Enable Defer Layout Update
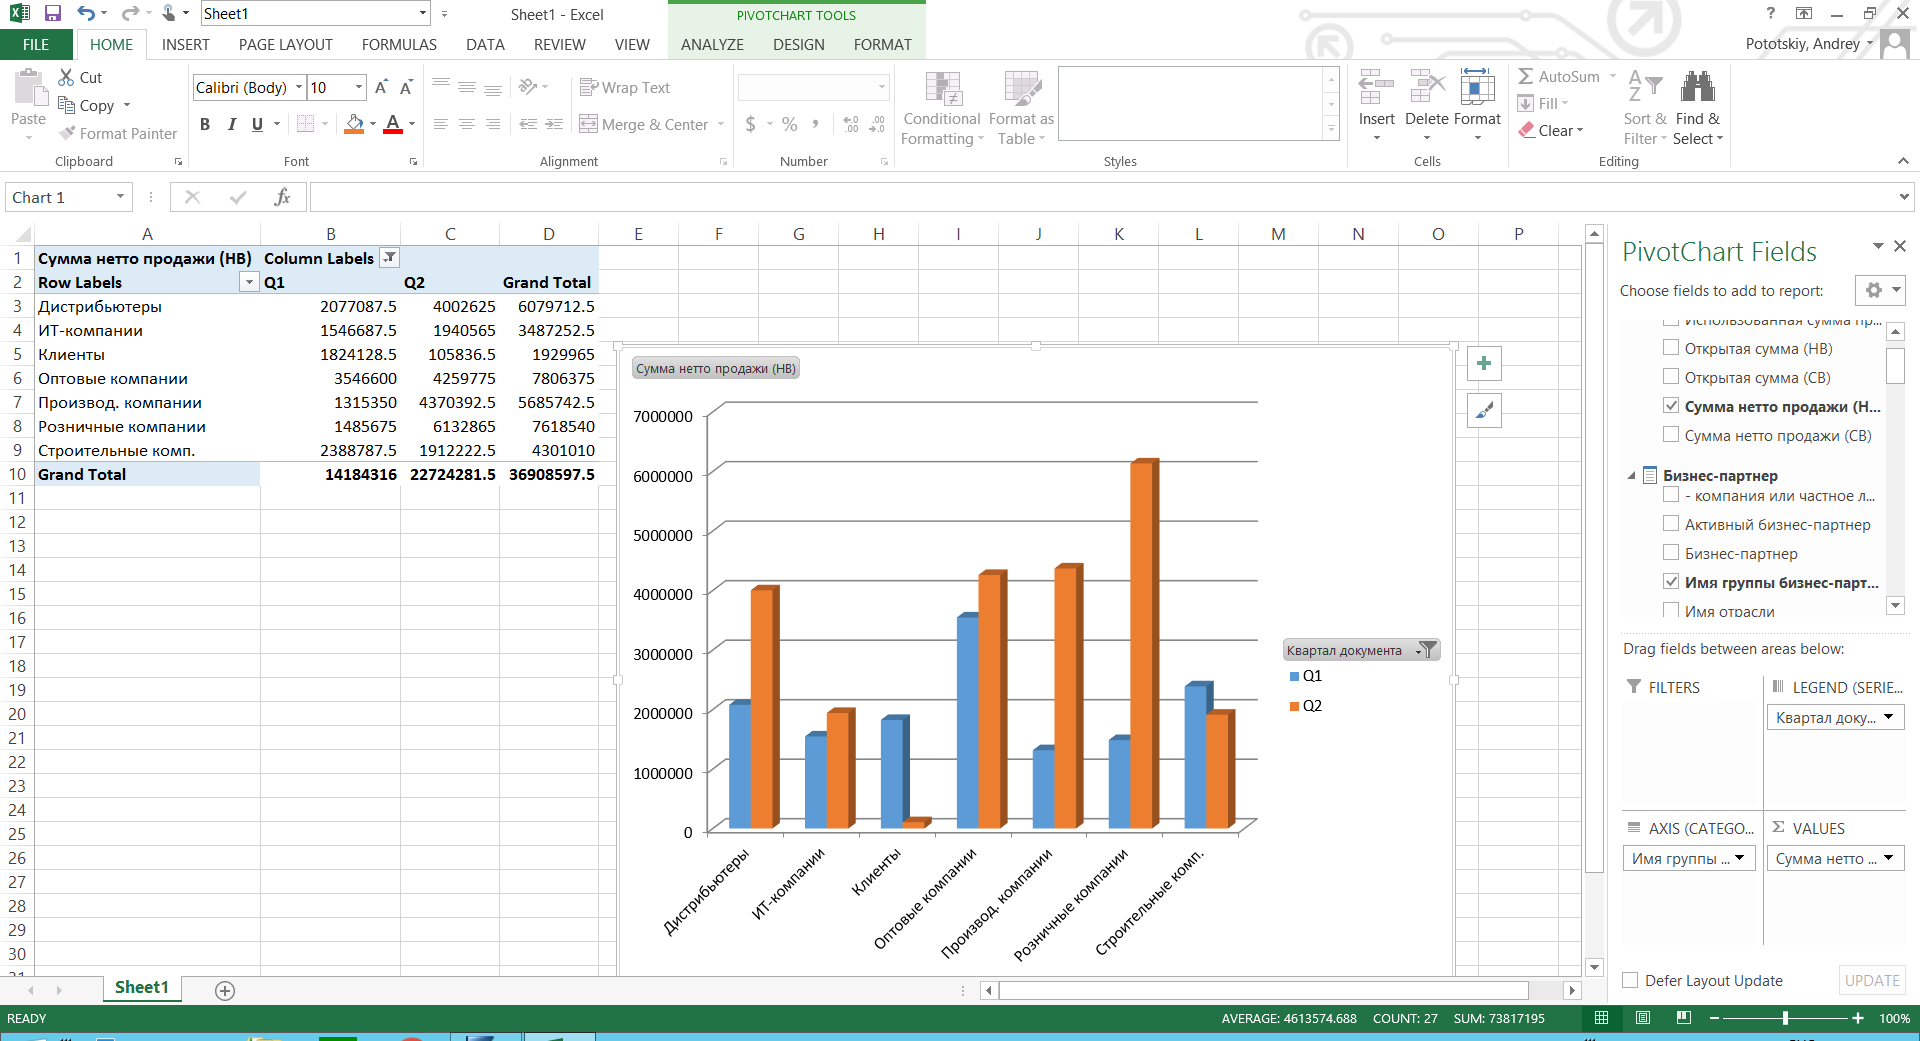Viewport: 1920px width, 1041px height. (1630, 980)
